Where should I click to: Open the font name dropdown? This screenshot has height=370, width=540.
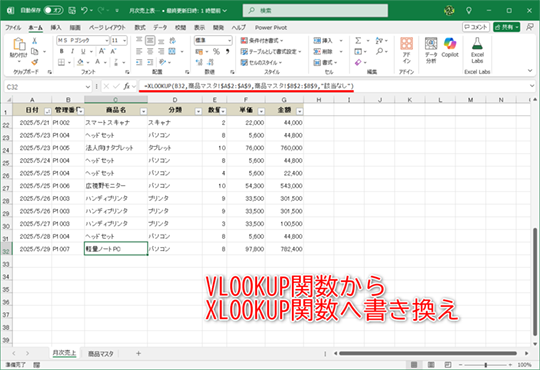(x=106, y=41)
